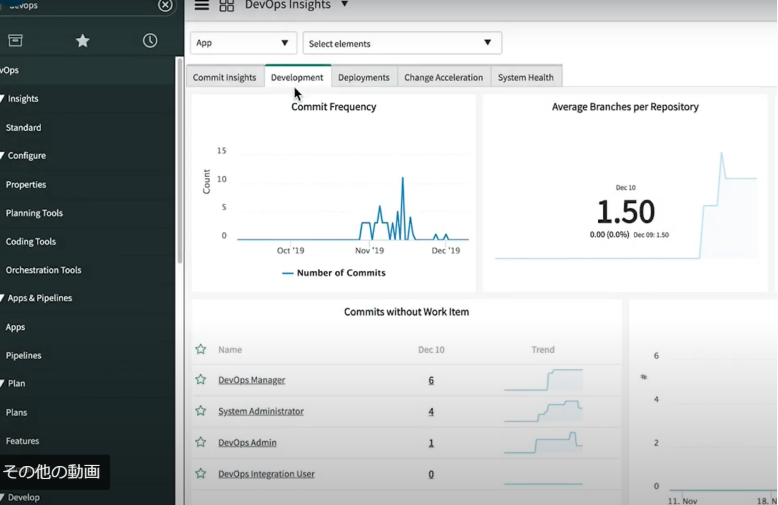Open the Change Acceleration tab

point(444,77)
